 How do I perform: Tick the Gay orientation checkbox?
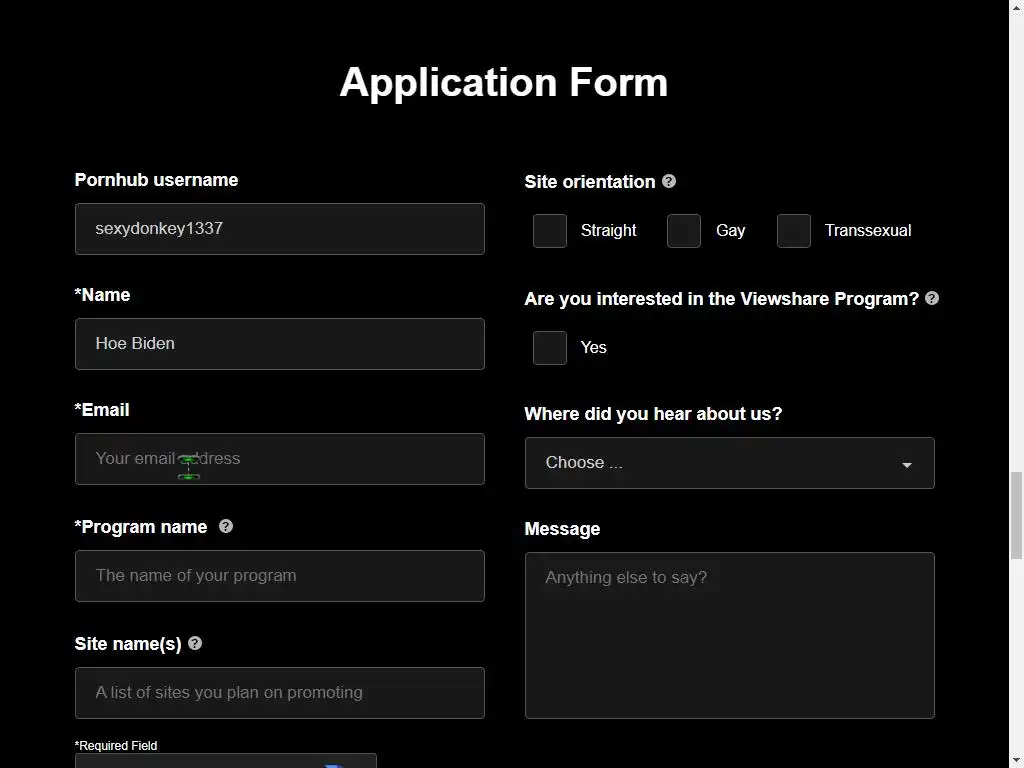(684, 231)
